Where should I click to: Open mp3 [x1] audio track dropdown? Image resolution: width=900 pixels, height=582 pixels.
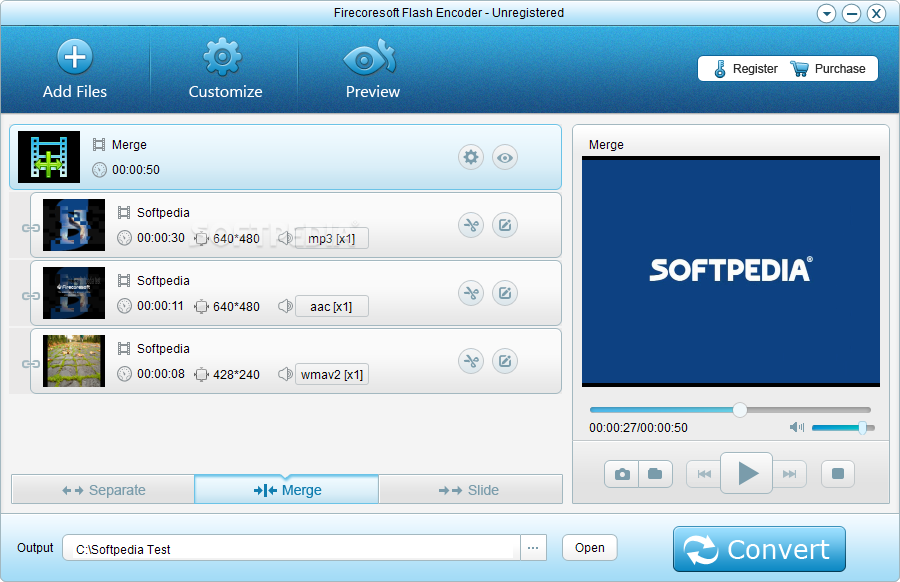[x=332, y=238]
